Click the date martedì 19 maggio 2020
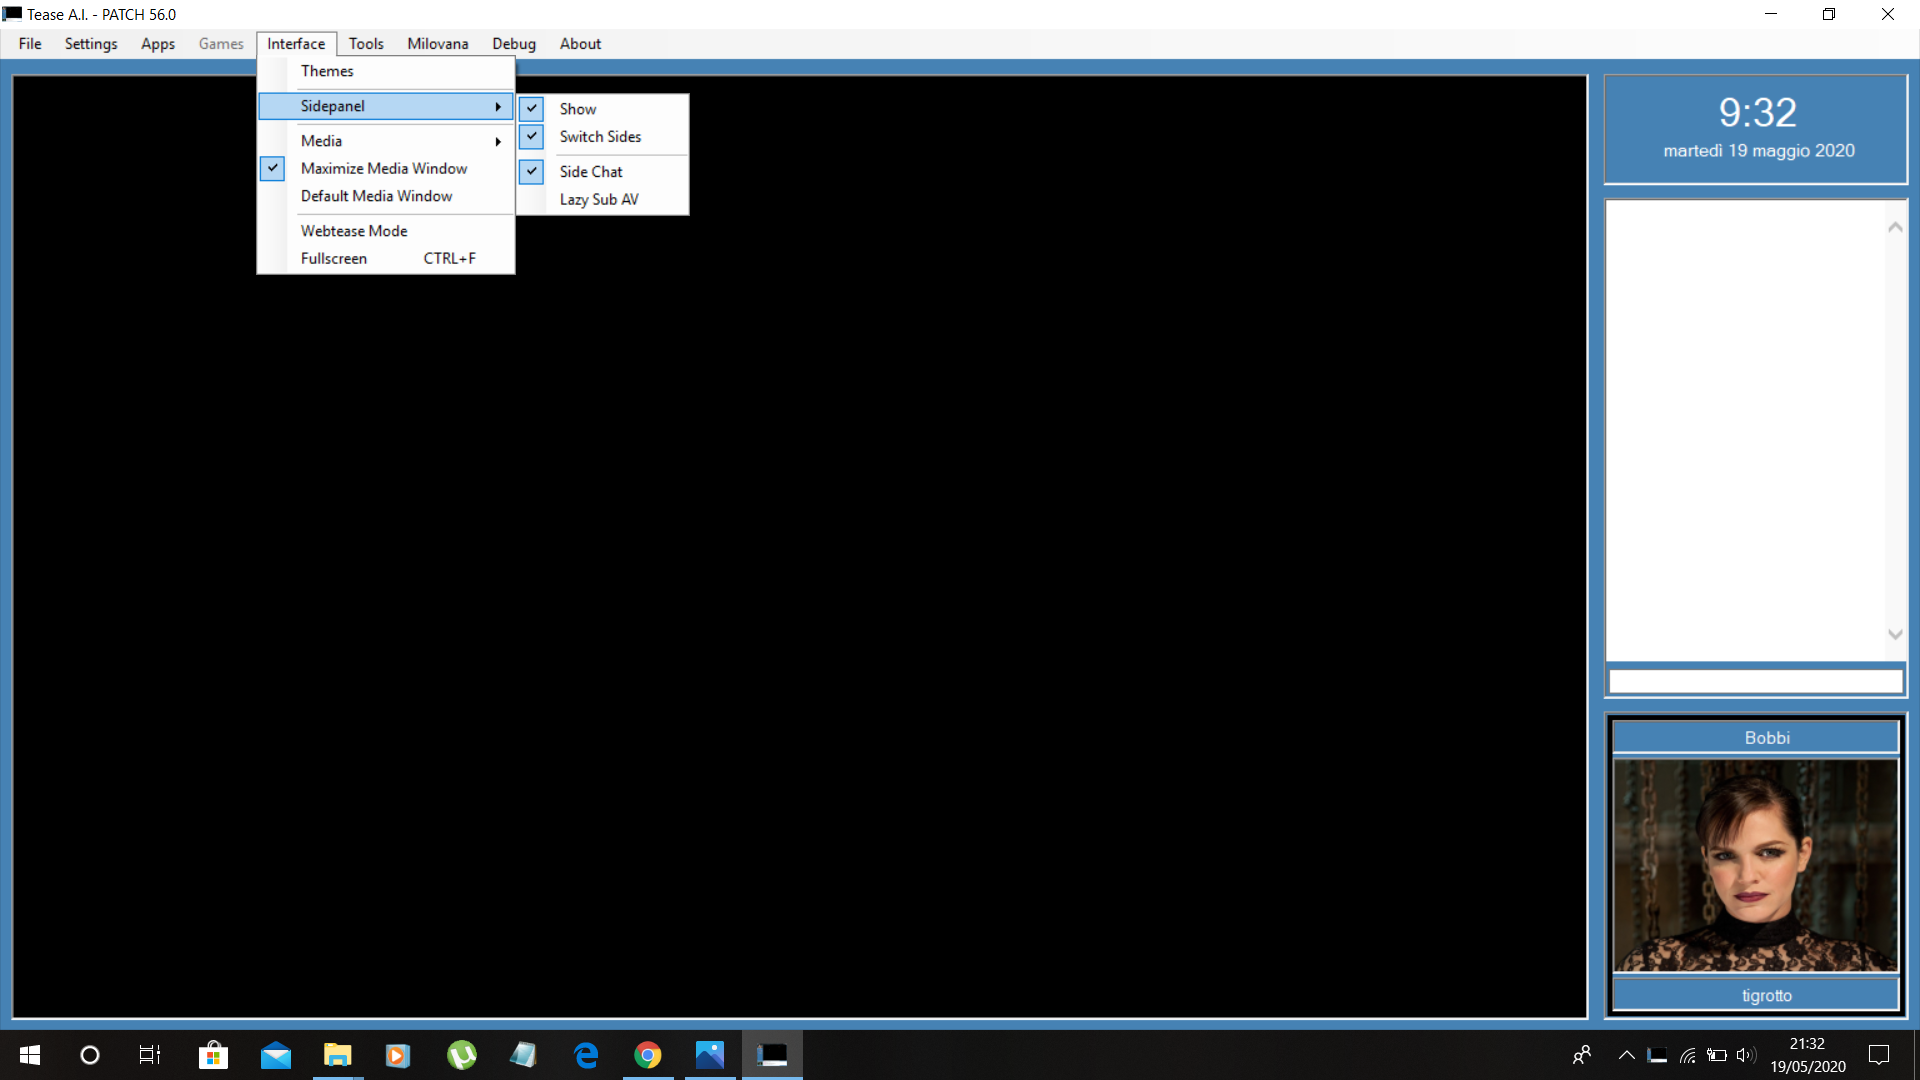This screenshot has width=1920, height=1080. (x=1758, y=151)
